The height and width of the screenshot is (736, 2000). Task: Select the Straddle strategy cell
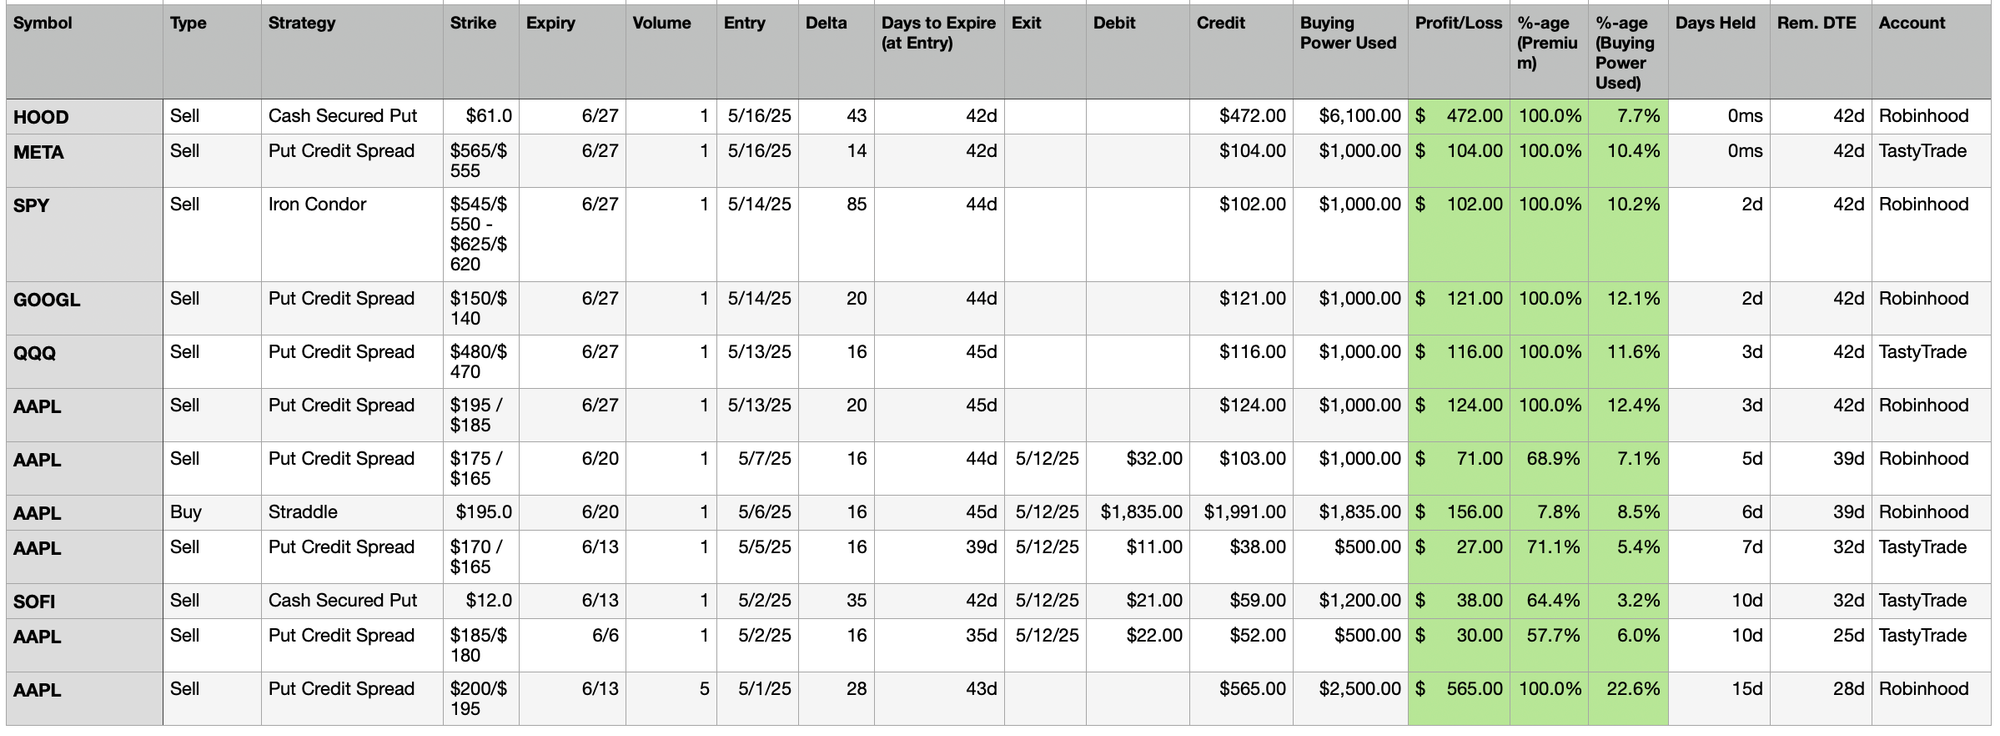352,513
